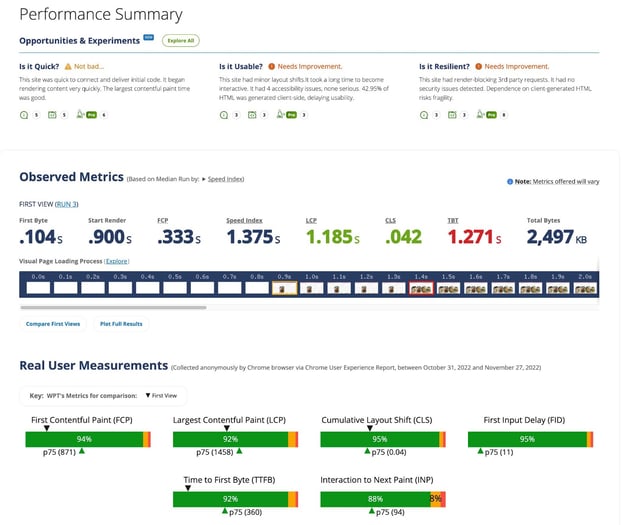Image resolution: width=624 pixels, height=525 pixels.
Task: Click the blue Note info icon
Action: [x=510, y=181]
